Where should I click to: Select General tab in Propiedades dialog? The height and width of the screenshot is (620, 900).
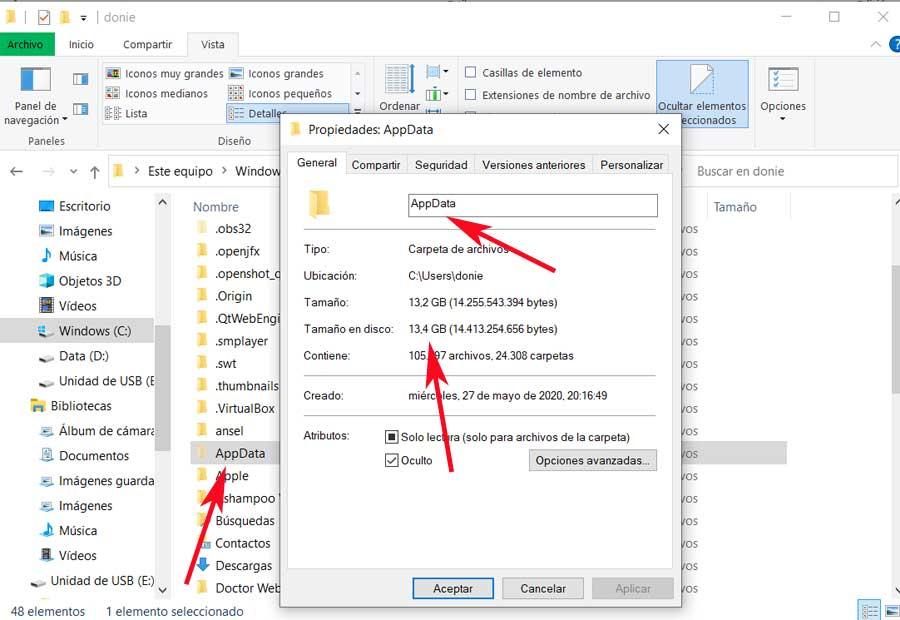point(317,162)
